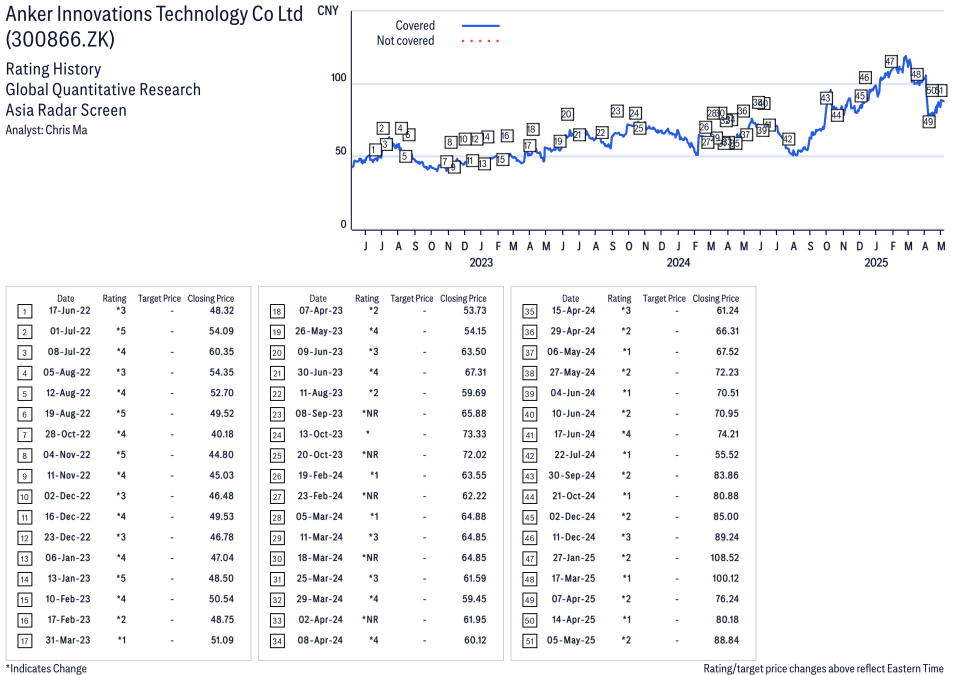Click the closing price 55.52
Image resolution: width=955 pixels, height=675 pixels.
[x=727, y=455]
